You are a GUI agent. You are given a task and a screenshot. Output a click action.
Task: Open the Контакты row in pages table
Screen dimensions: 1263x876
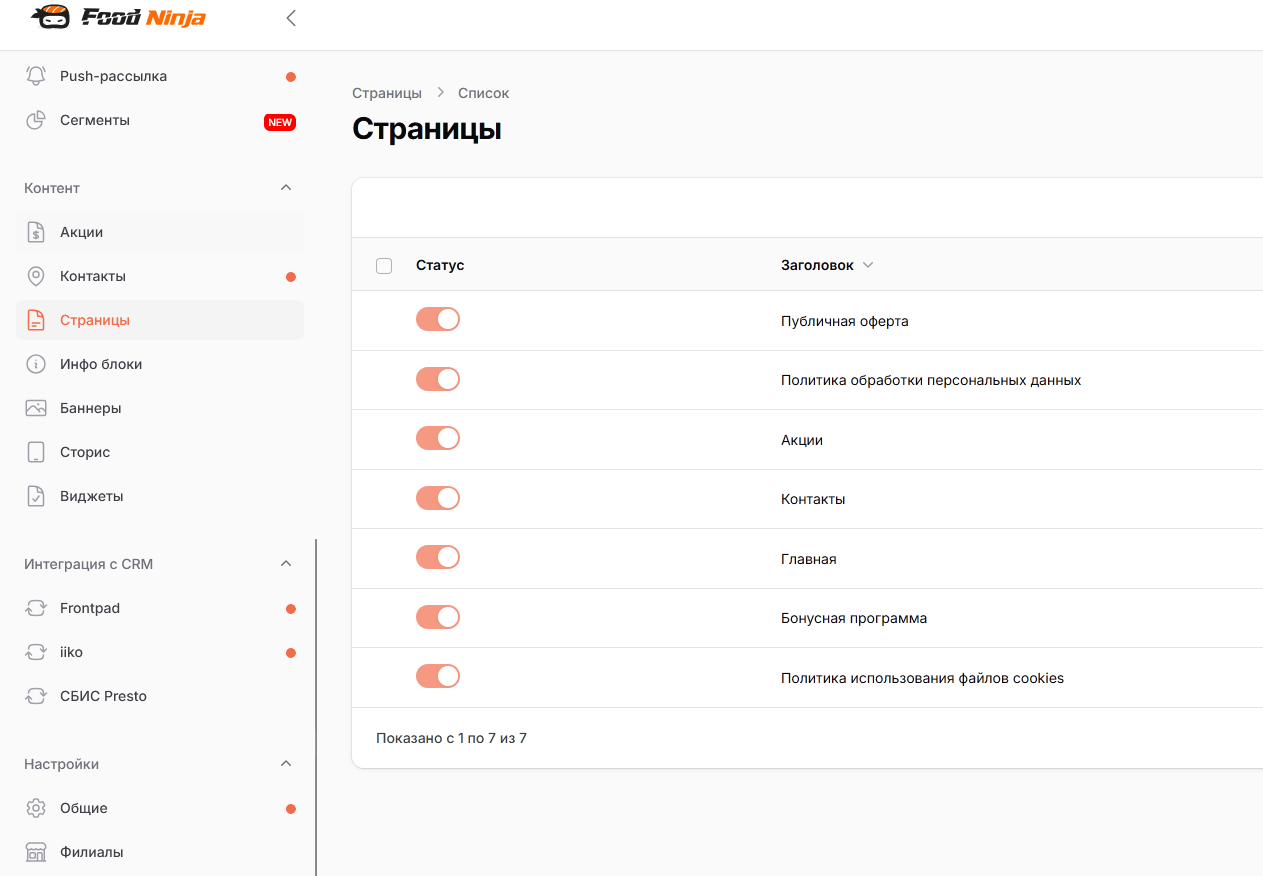click(x=813, y=499)
